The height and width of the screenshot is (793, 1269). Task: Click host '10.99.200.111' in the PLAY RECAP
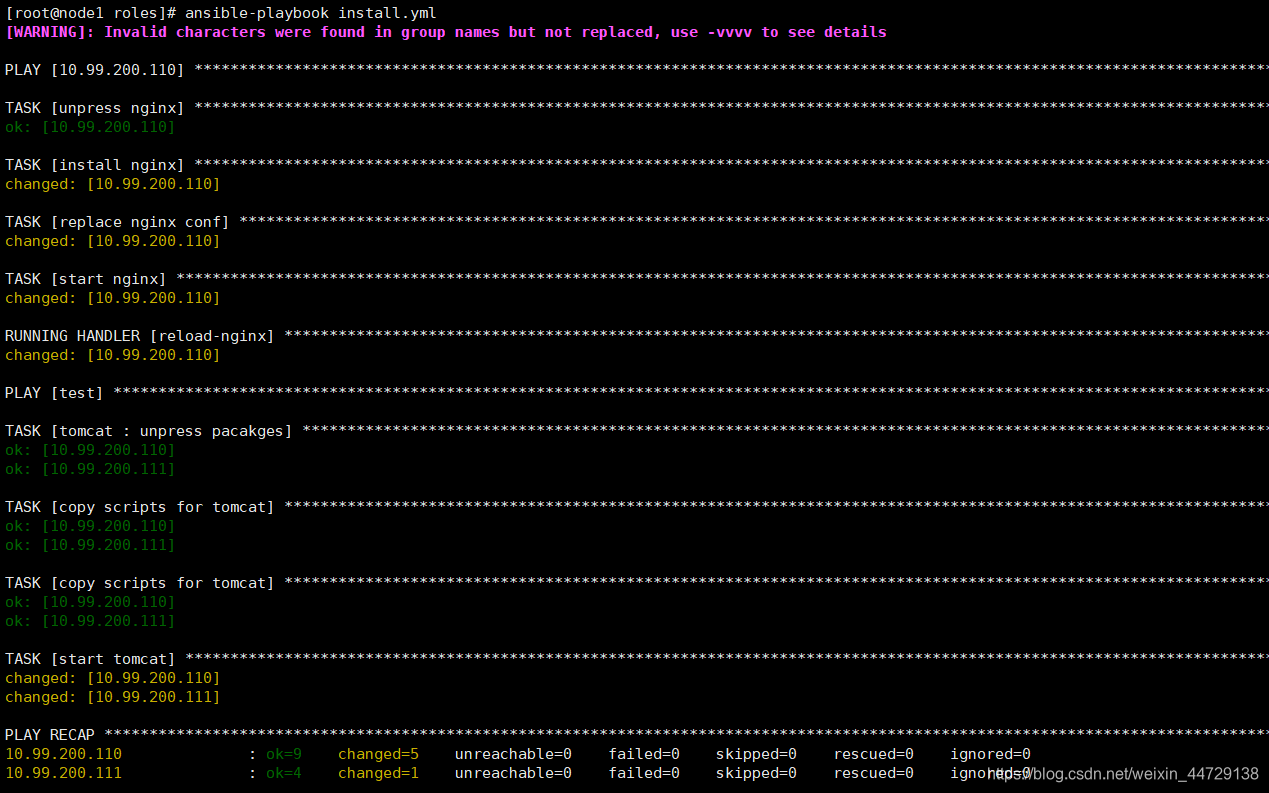tap(64, 773)
